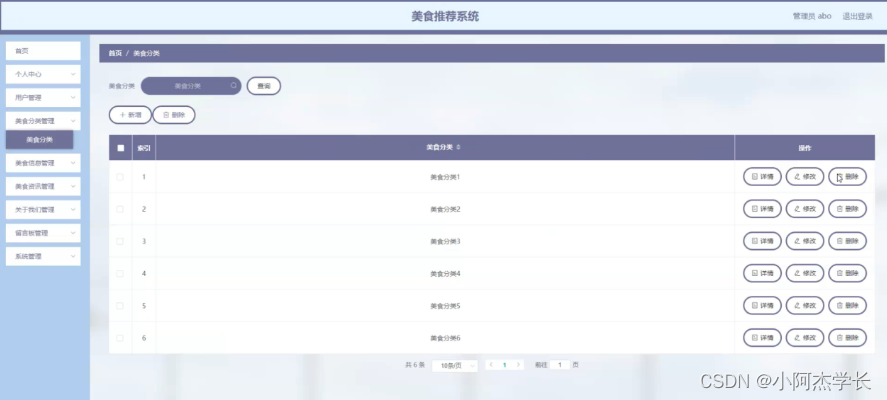The image size is (887, 400).
Task: Go to next page with right arrow
Action: pos(518,365)
